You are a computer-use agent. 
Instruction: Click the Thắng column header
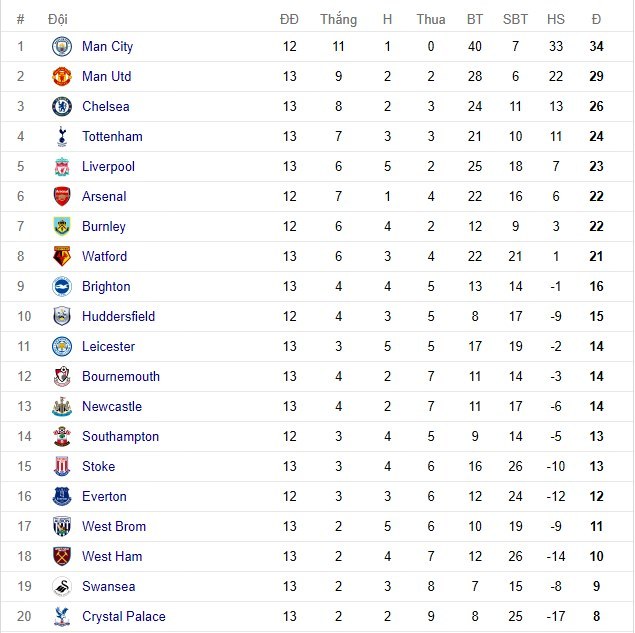[338, 19]
